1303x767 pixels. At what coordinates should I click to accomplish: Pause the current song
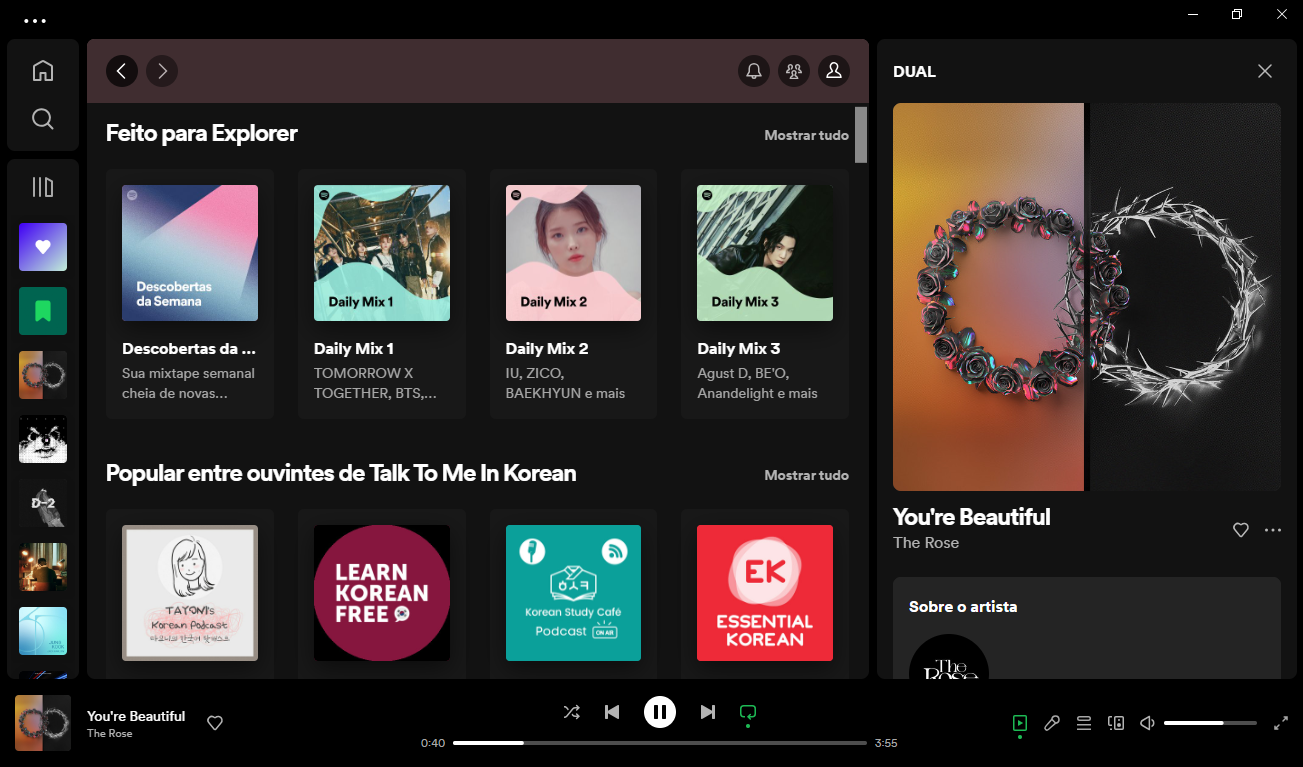pos(659,712)
